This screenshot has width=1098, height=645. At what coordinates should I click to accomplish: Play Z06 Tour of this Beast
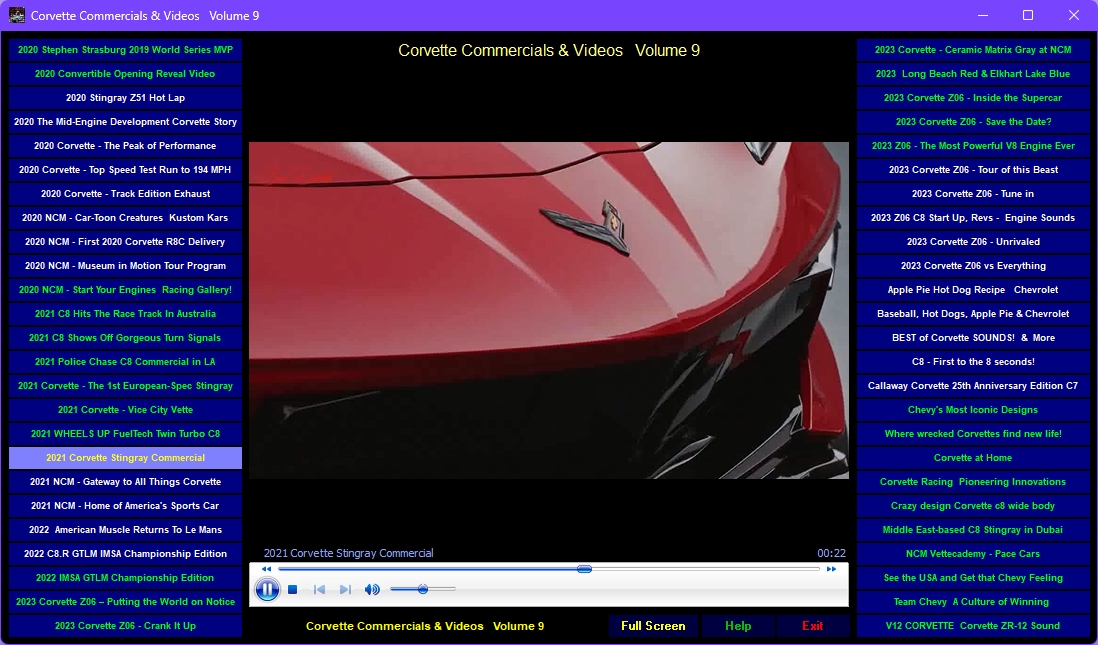point(973,169)
